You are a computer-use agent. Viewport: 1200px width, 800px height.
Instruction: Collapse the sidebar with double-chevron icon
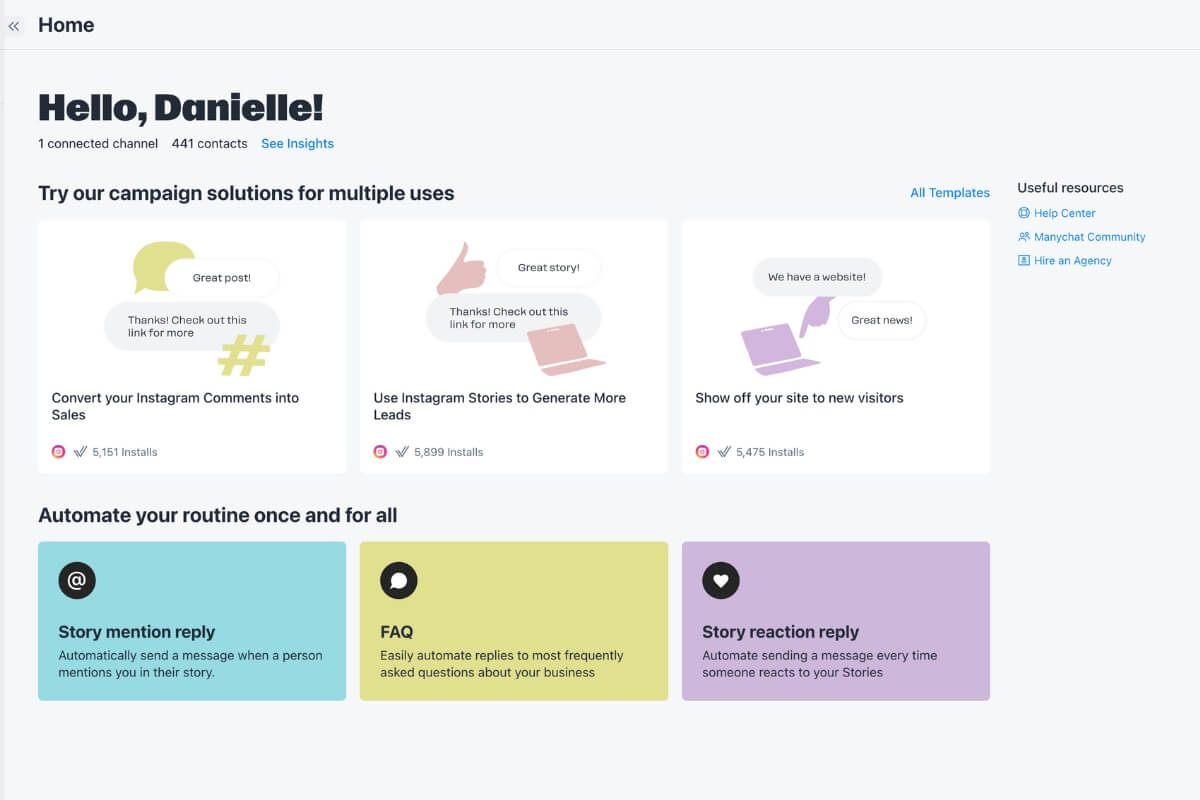point(14,26)
